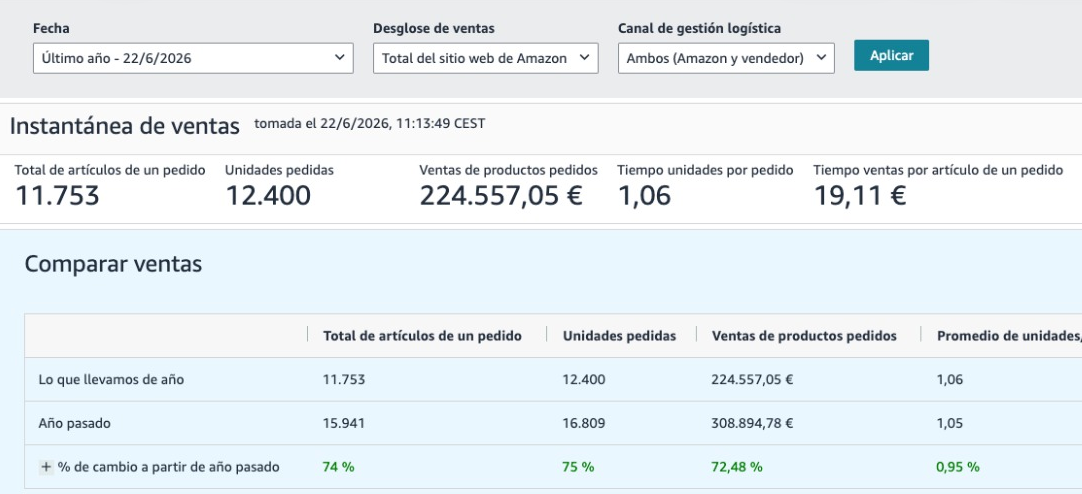Click the Tiempo ventas por artículo de un pedido label

[x=938, y=170]
